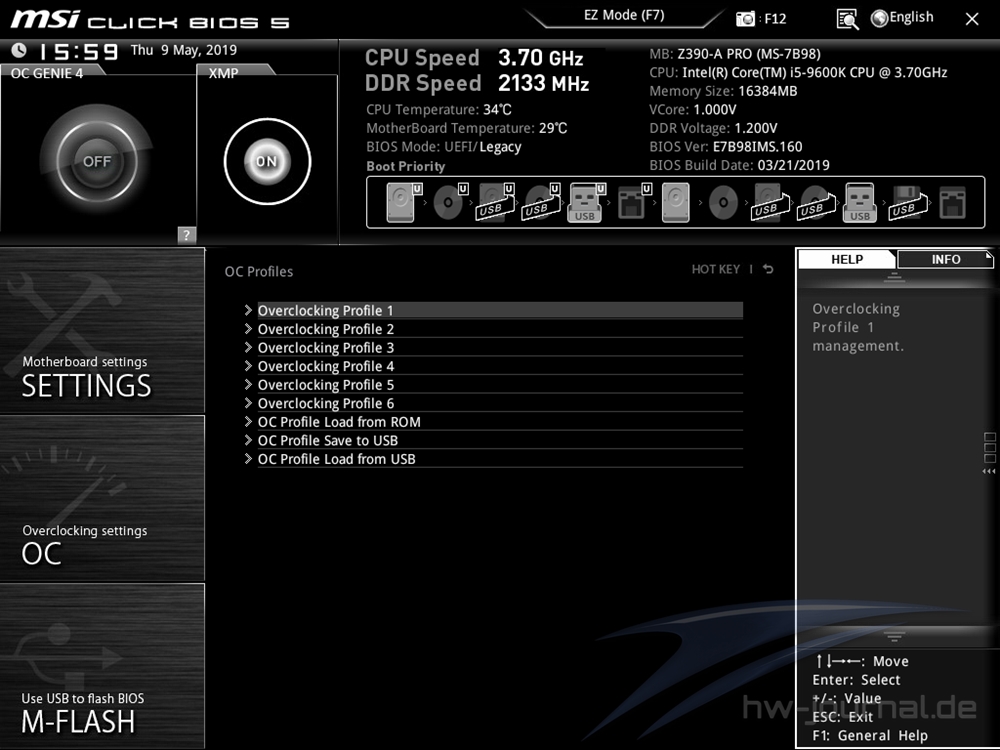Select the first UEFI hard disk boot device
The width and height of the screenshot is (1000, 750).
[404, 202]
